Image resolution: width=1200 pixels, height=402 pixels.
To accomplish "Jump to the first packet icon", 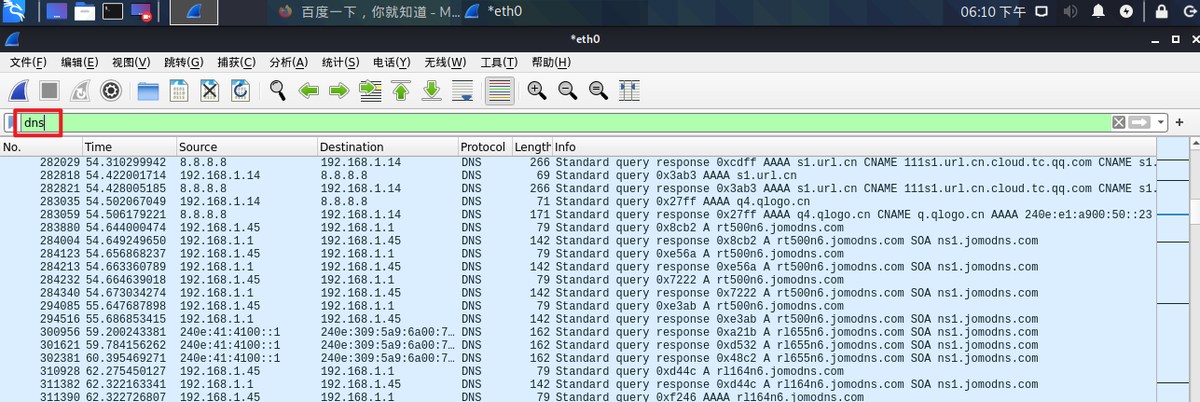I will tap(401, 91).
